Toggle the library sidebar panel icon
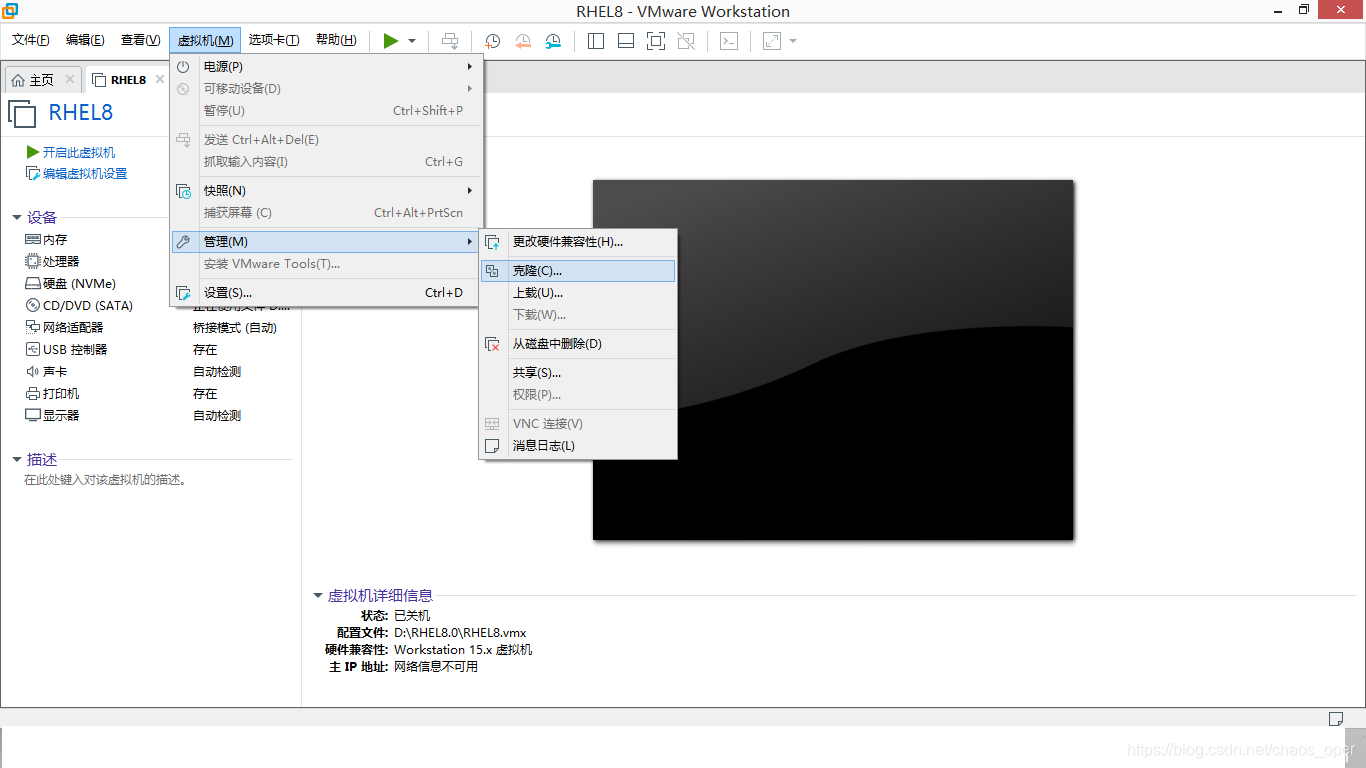 click(596, 41)
